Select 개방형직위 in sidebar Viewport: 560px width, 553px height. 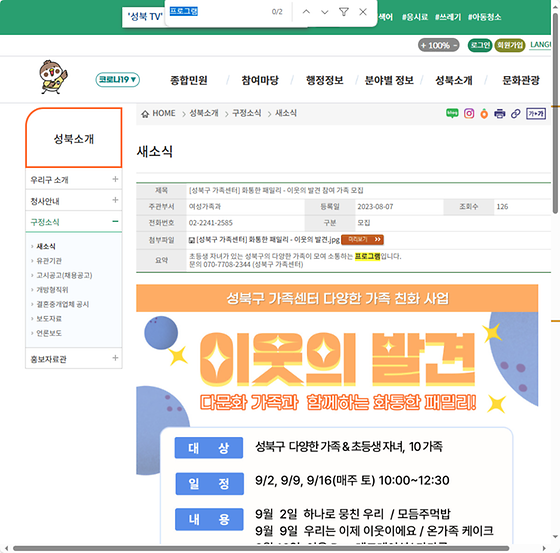coord(52,290)
